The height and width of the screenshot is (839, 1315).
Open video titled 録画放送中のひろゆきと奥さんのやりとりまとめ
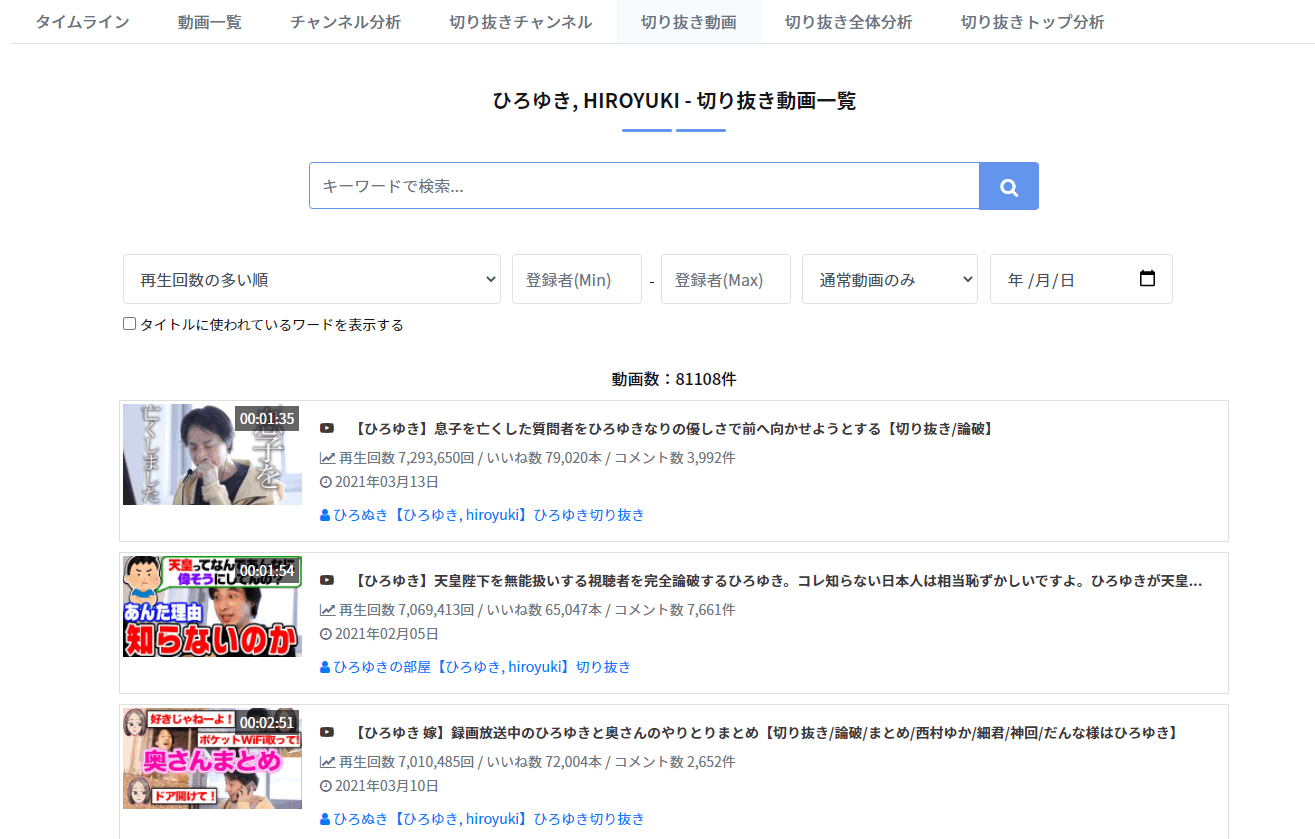tap(768, 733)
